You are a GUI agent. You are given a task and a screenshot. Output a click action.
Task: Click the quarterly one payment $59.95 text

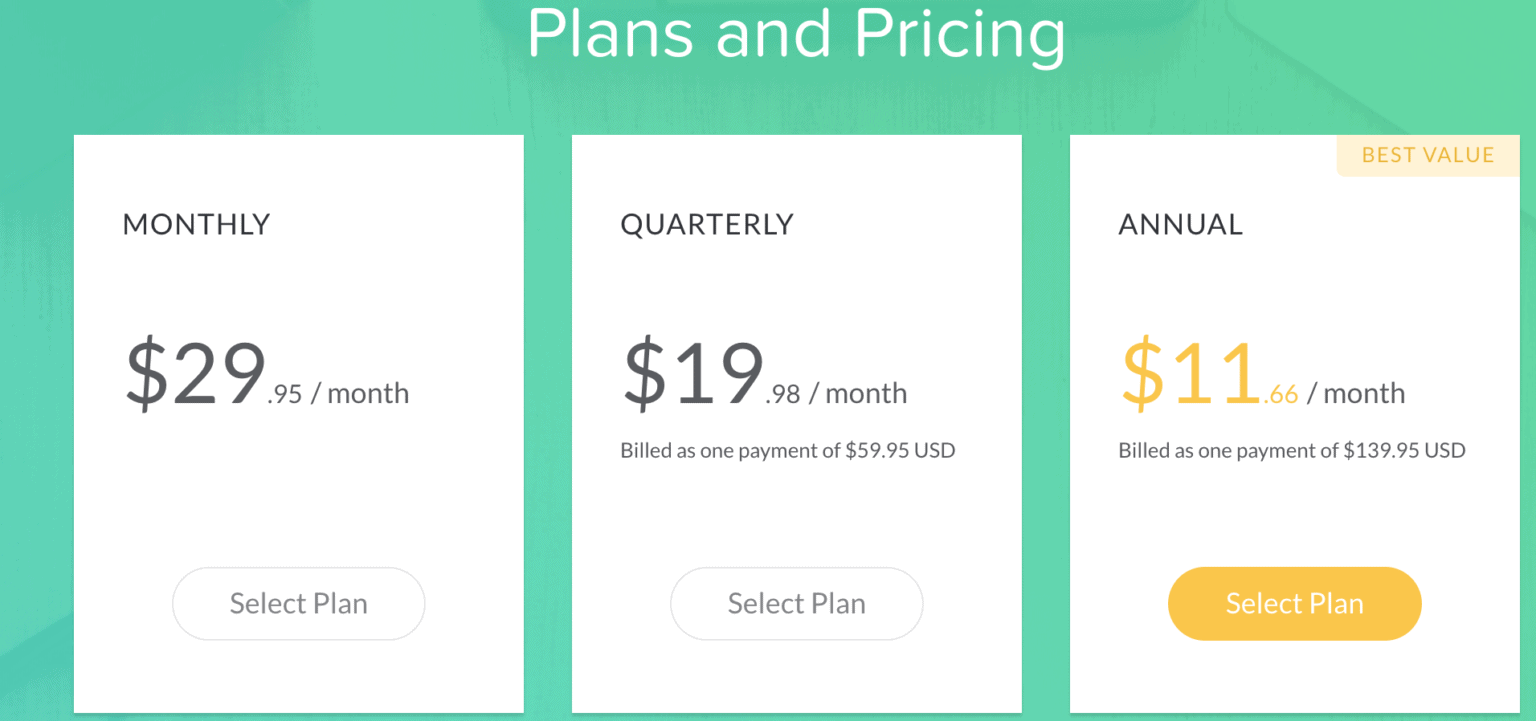pos(787,450)
